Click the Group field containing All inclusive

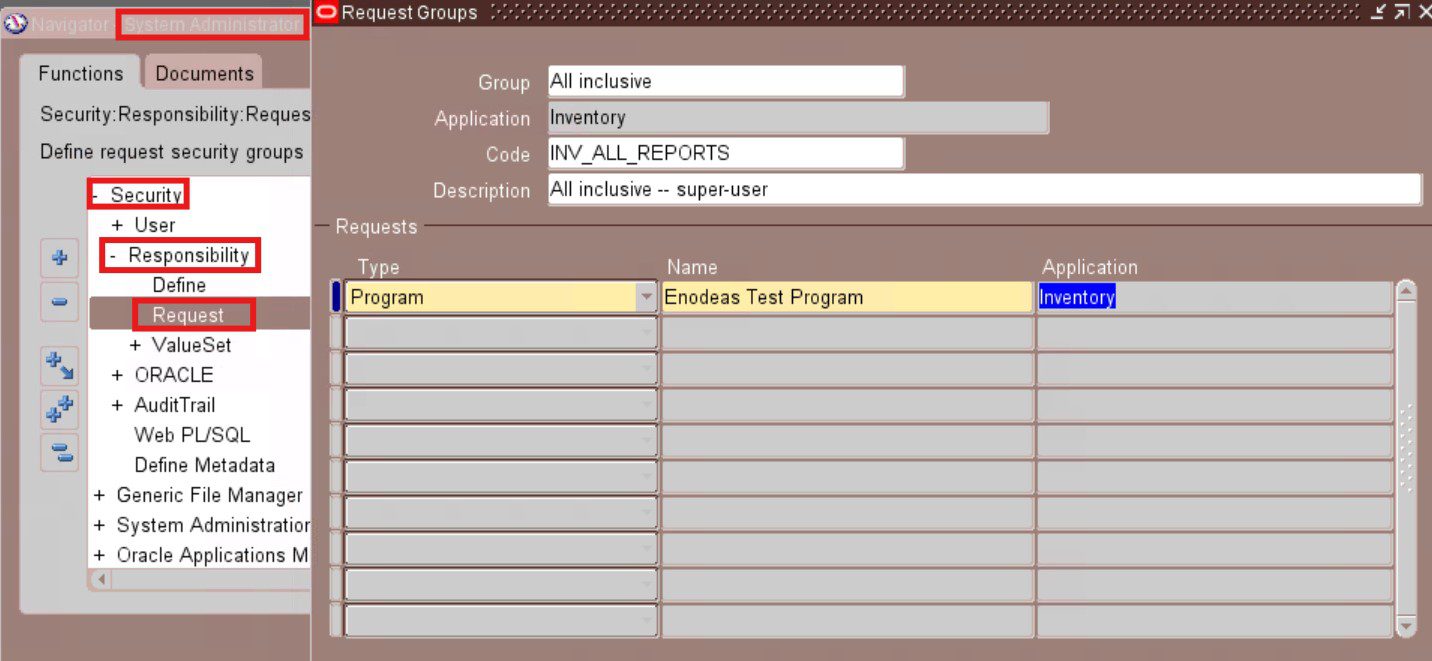[x=725, y=82]
